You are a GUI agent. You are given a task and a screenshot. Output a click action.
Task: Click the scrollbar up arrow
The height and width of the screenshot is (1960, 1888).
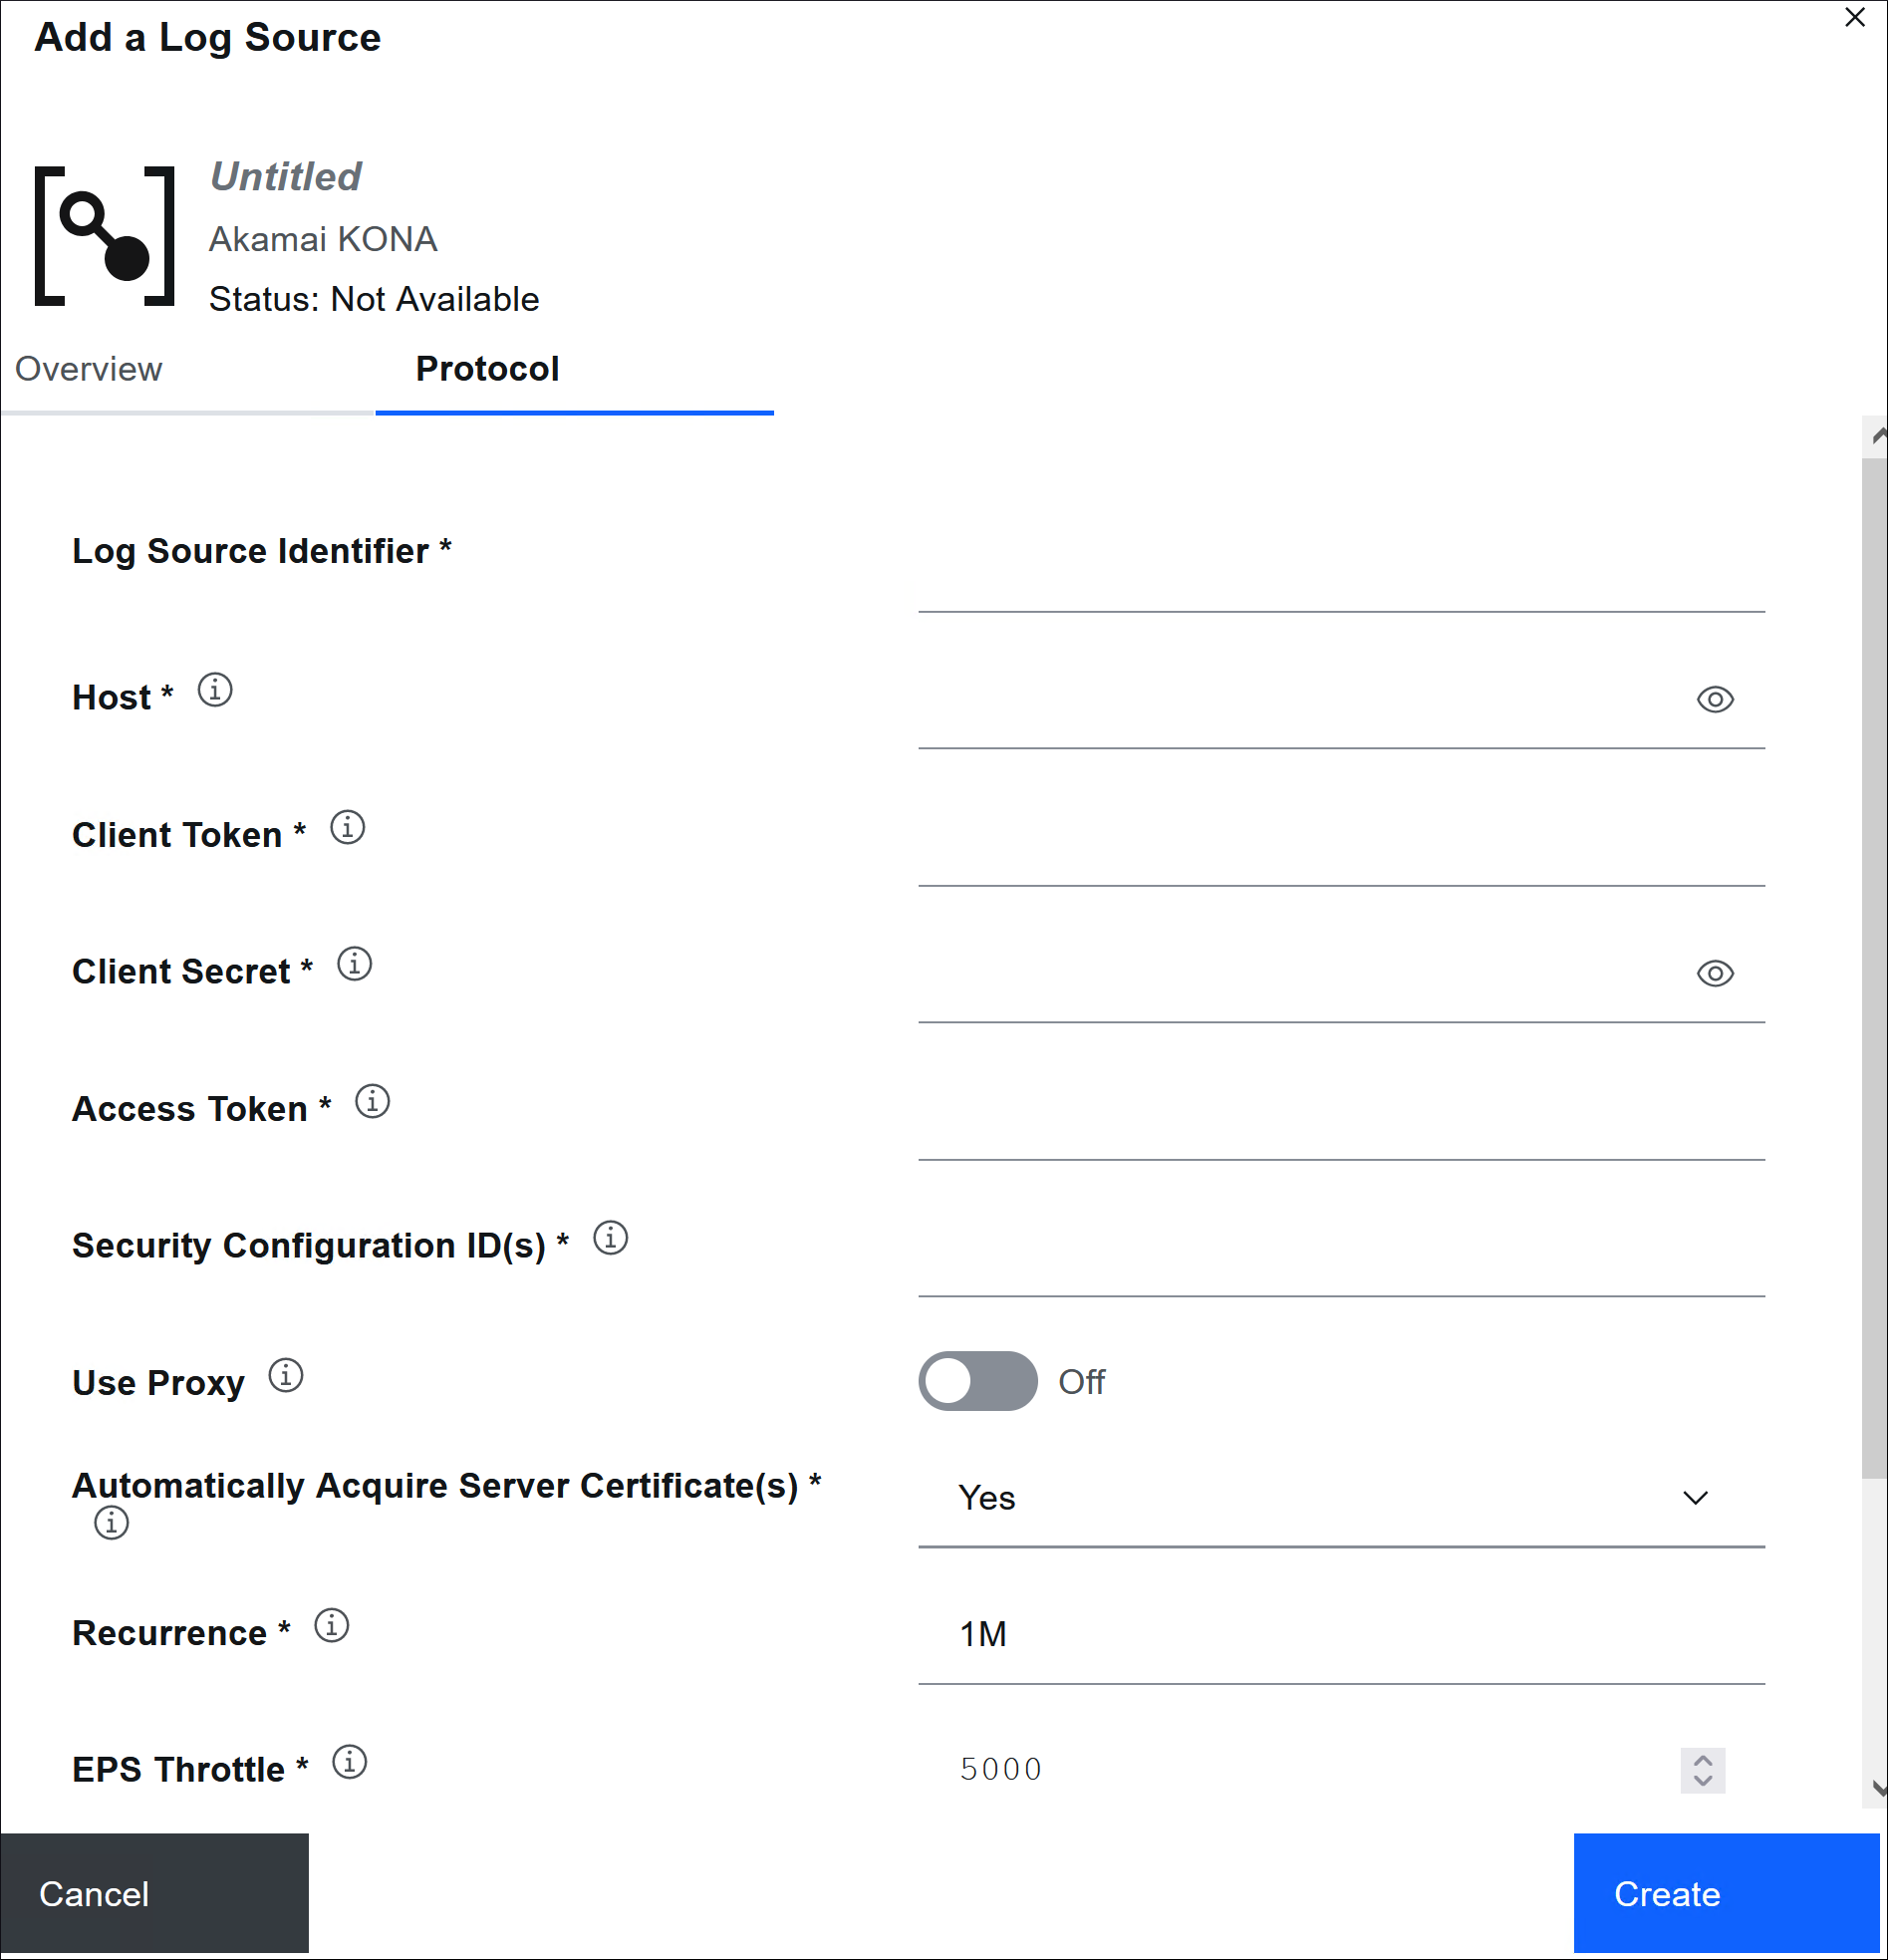(x=1877, y=435)
